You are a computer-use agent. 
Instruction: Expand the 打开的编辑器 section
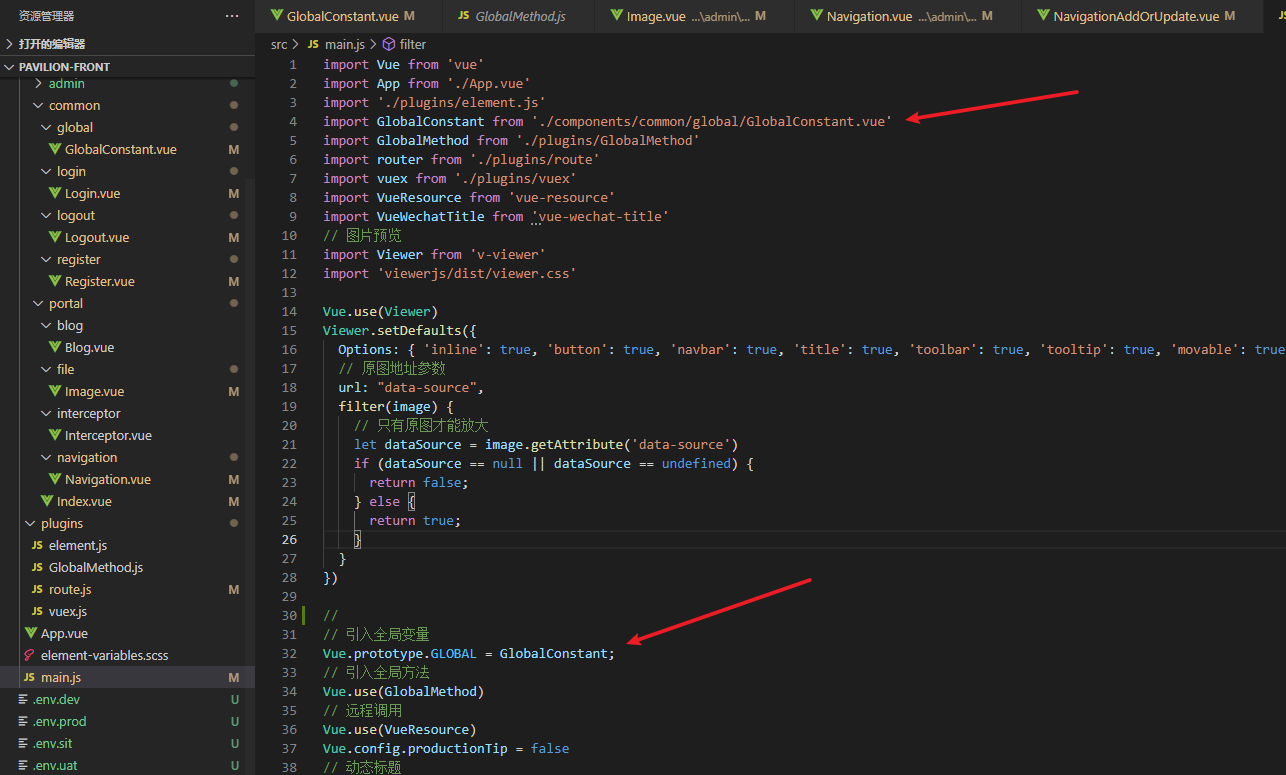10,44
